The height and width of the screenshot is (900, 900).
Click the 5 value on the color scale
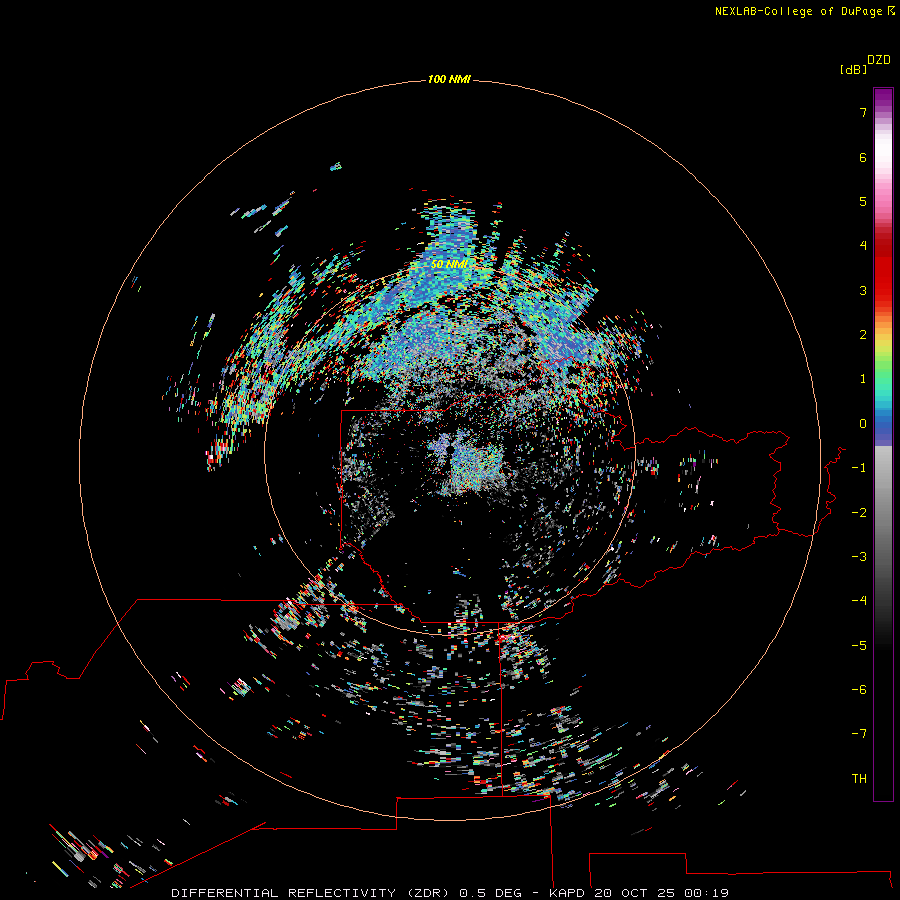pos(863,202)
